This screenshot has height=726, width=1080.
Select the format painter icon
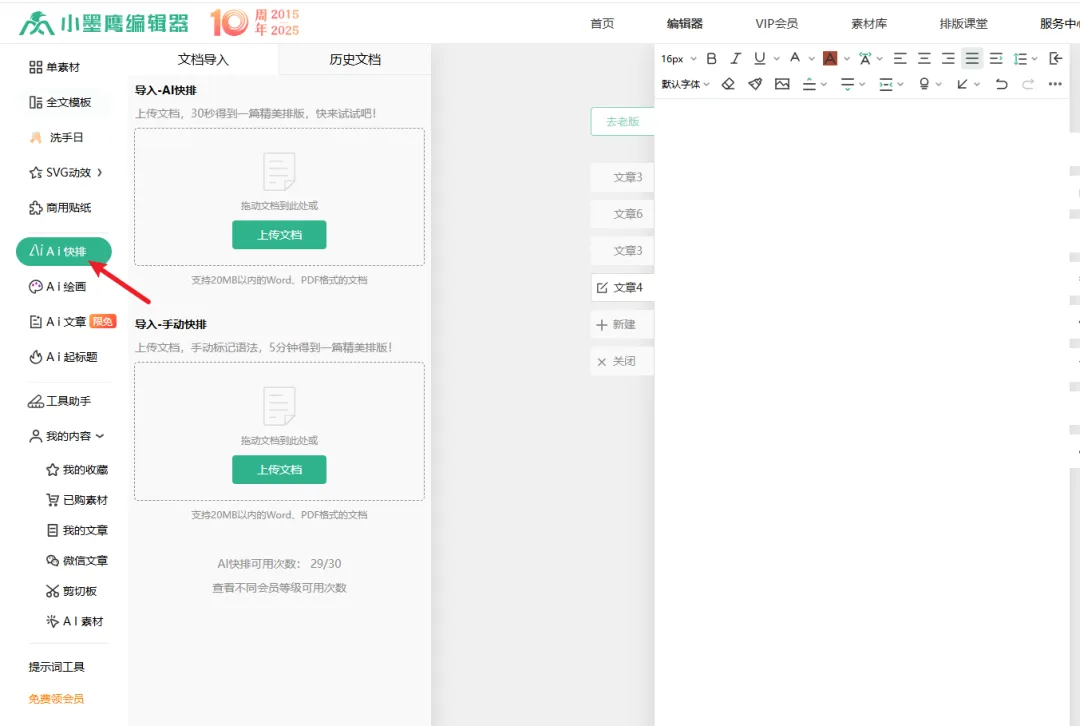[756, 84]
